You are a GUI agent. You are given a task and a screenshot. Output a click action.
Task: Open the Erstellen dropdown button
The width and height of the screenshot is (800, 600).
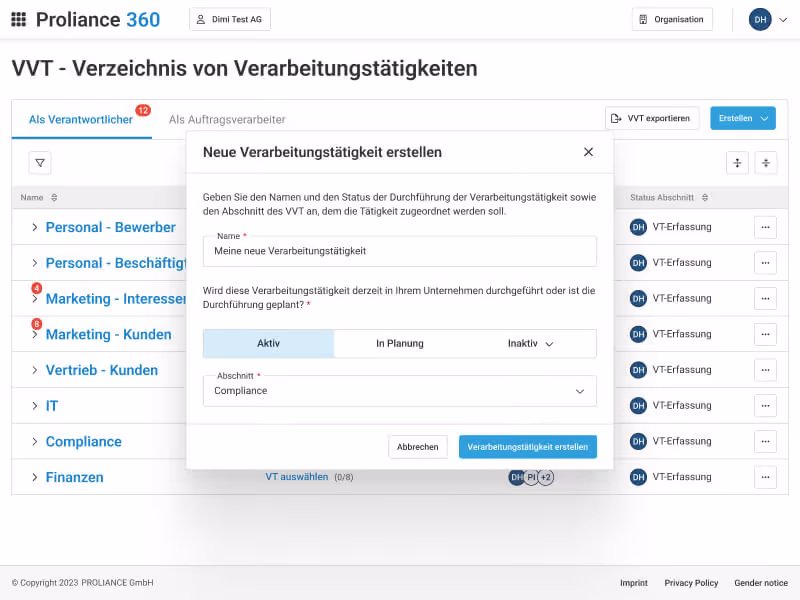(x=743, y=118)
